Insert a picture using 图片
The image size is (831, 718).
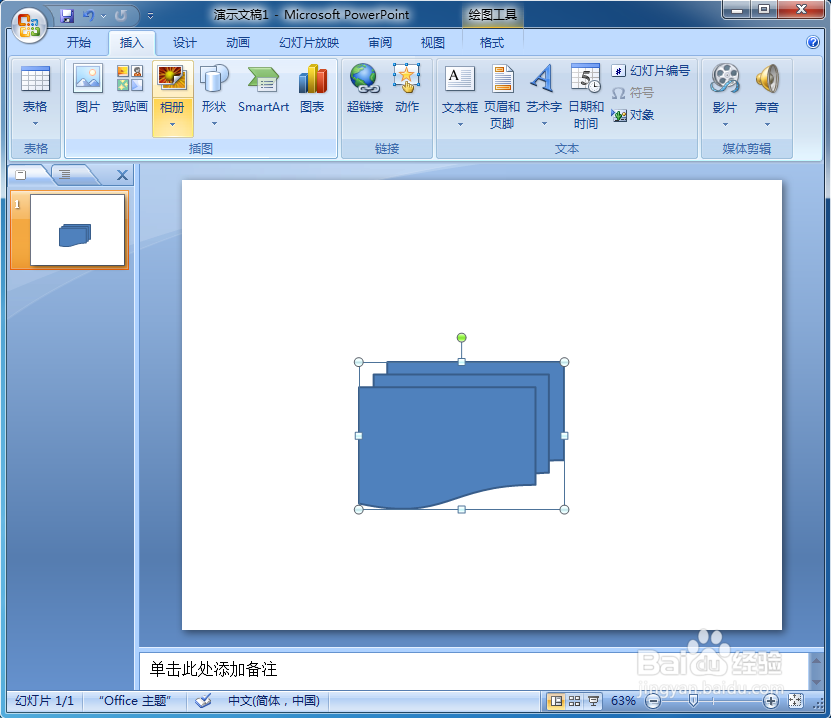87,88
